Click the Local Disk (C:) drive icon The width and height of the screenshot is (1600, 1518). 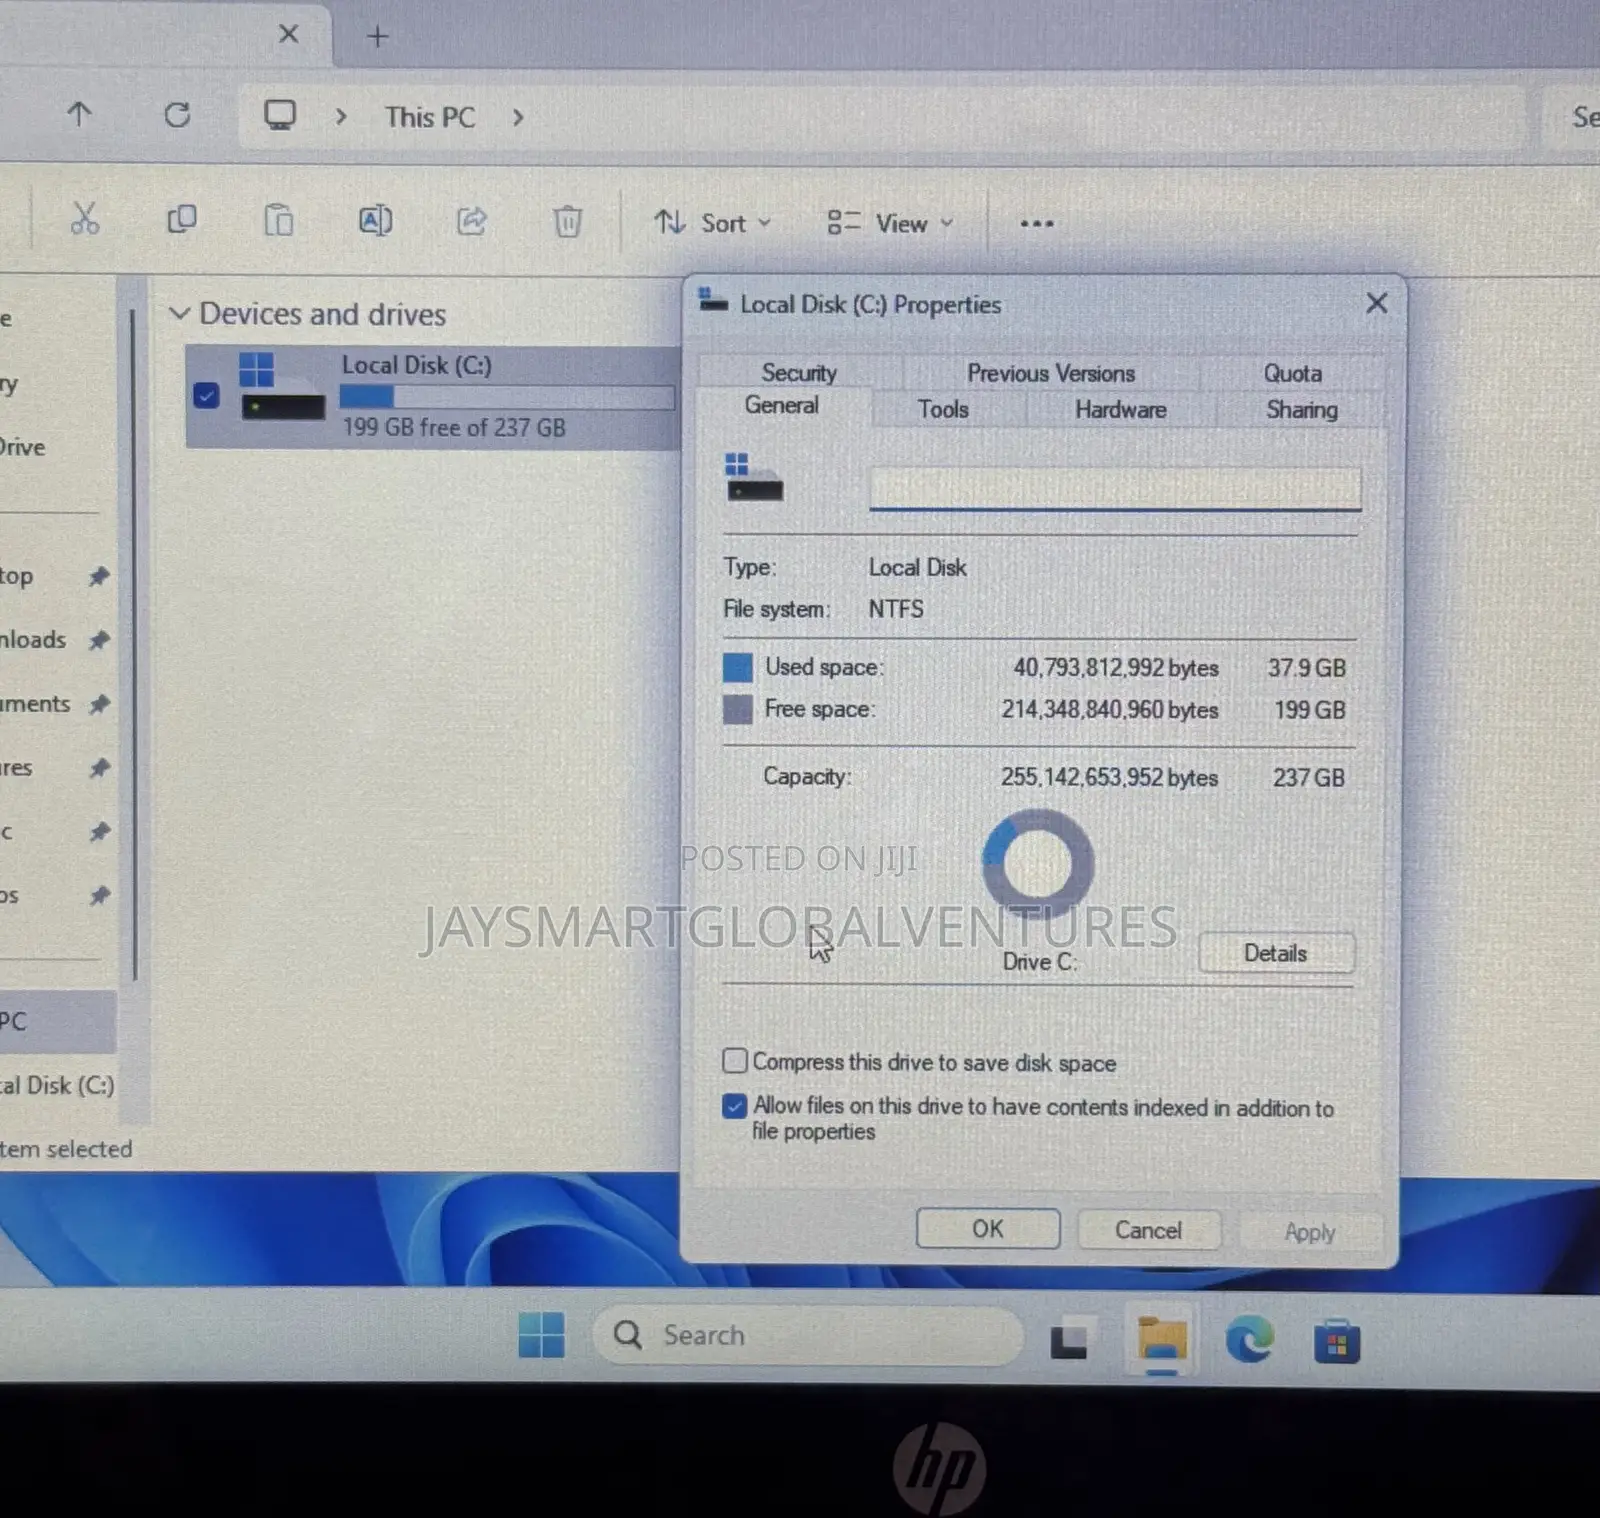(282, 386)
